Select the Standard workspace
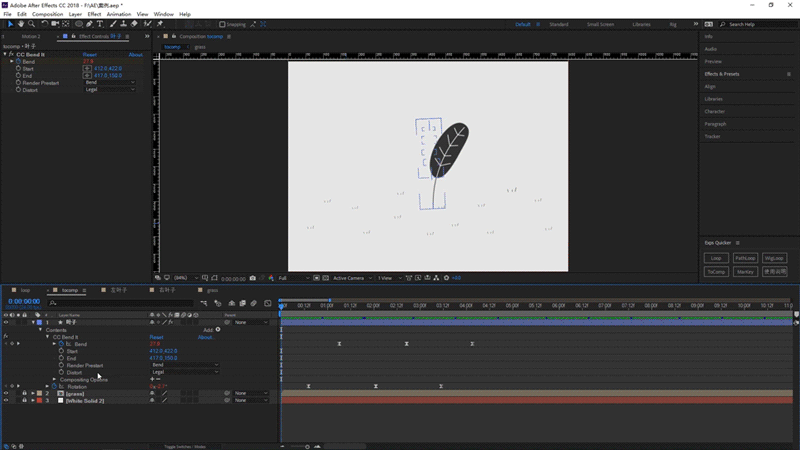The width and height of the screenshot is (800, 450). (x=559, y=24)
